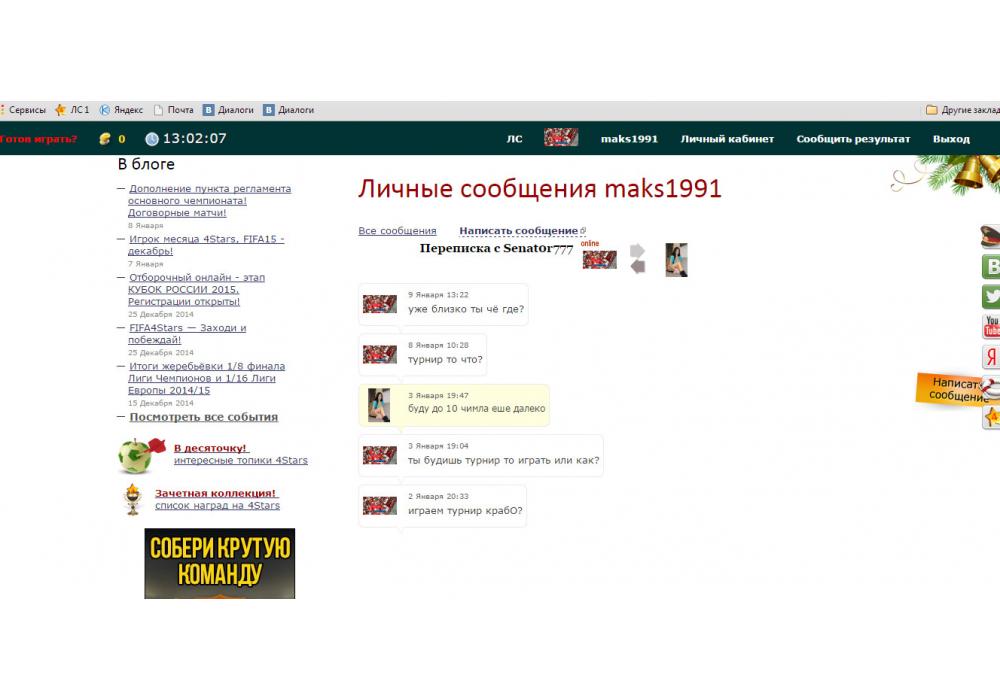Open the Все сообщения link
The image size is (1000, 700).
click(397, 231)
